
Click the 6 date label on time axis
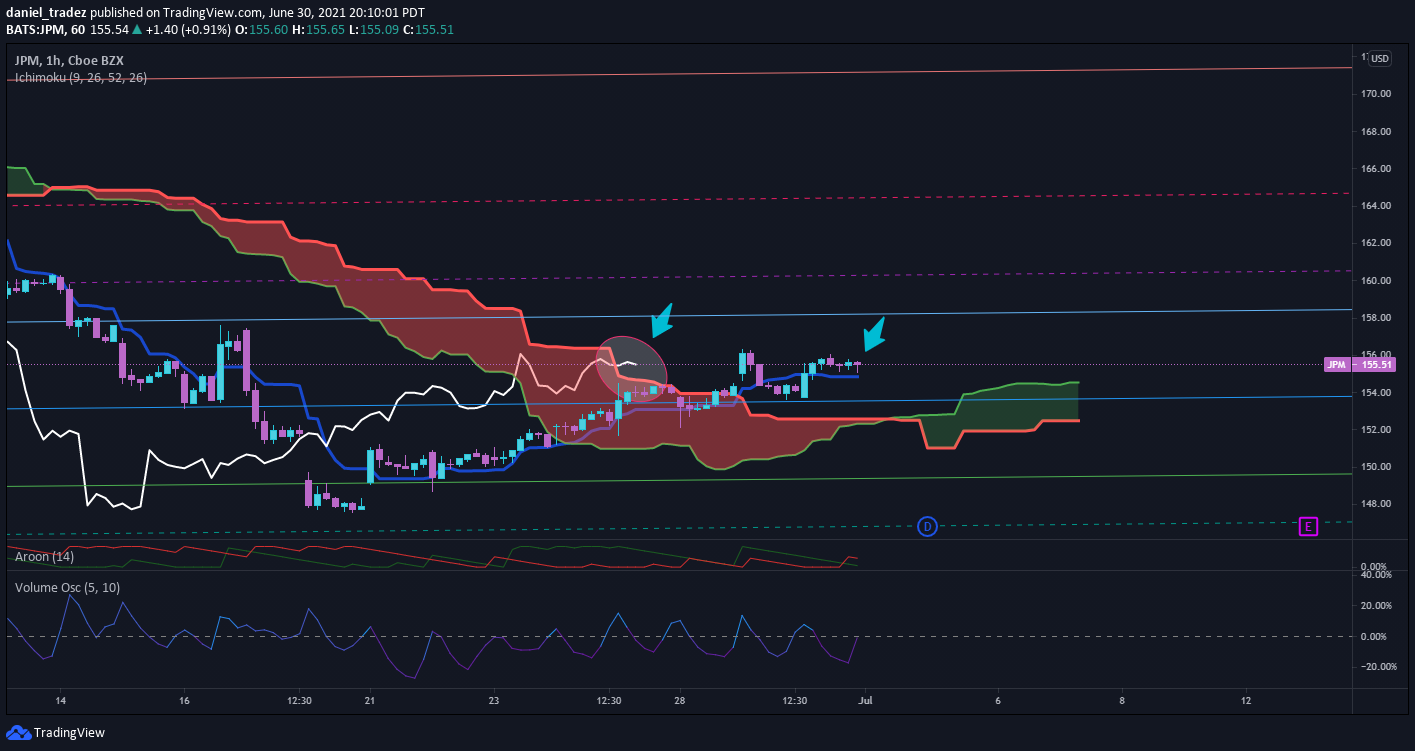998,700
